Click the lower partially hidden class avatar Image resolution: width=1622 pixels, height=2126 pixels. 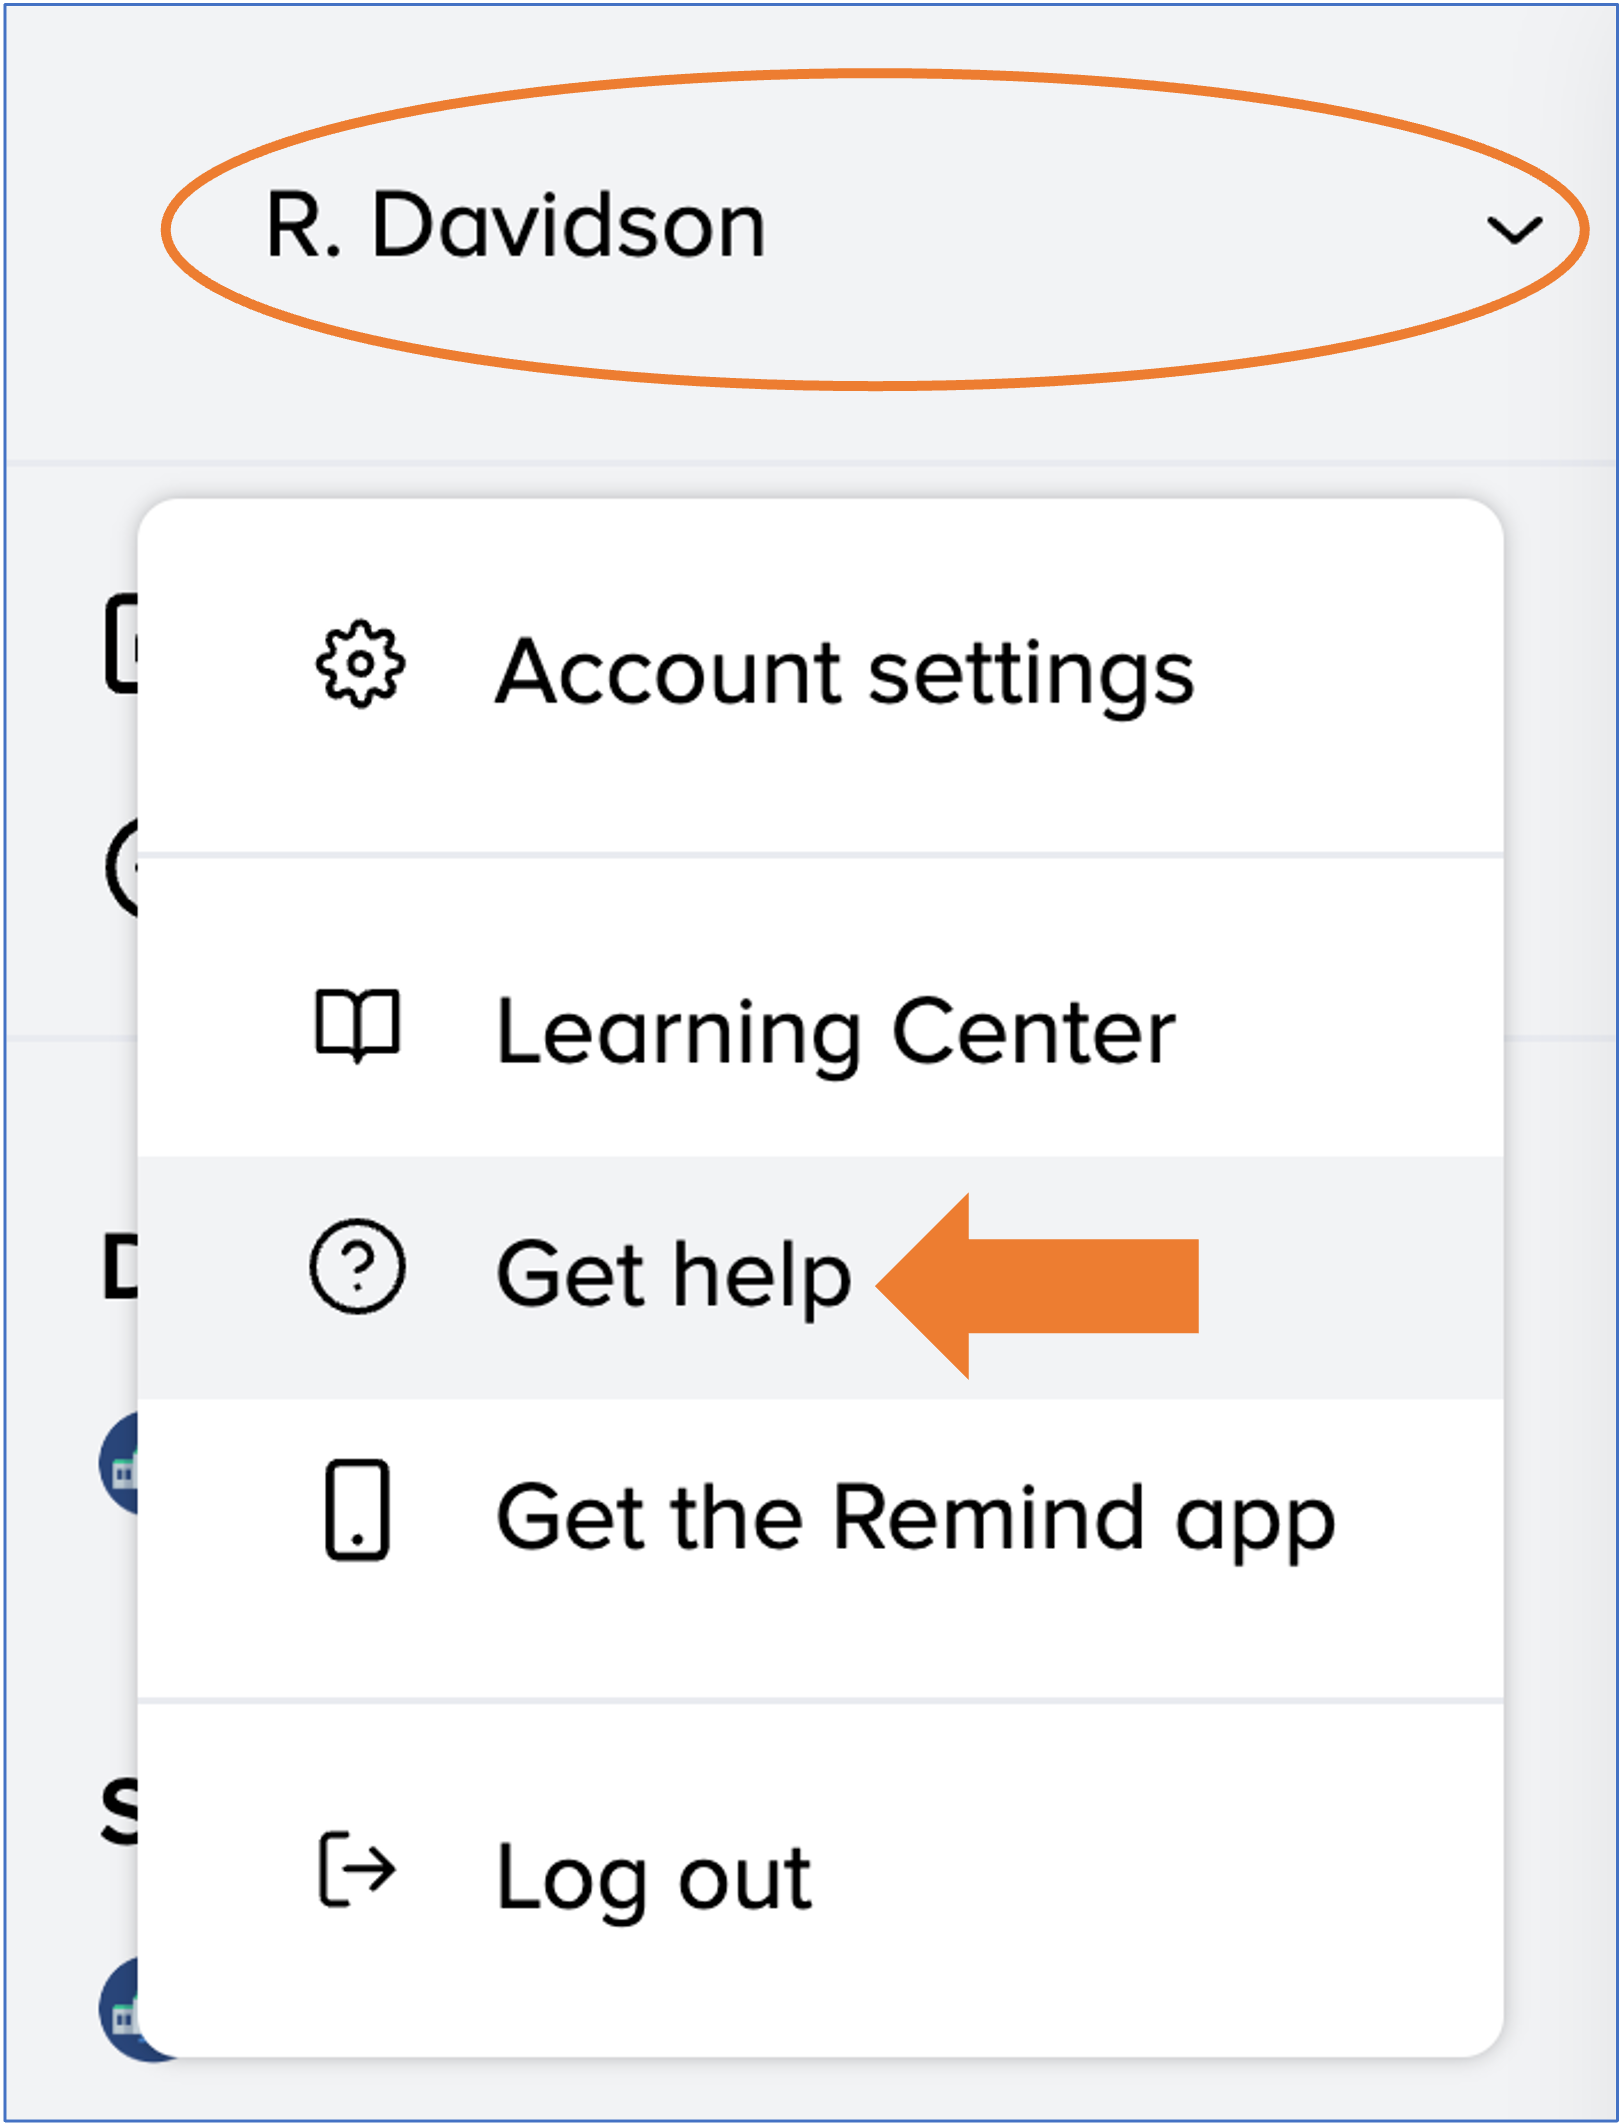(118, 2010)
